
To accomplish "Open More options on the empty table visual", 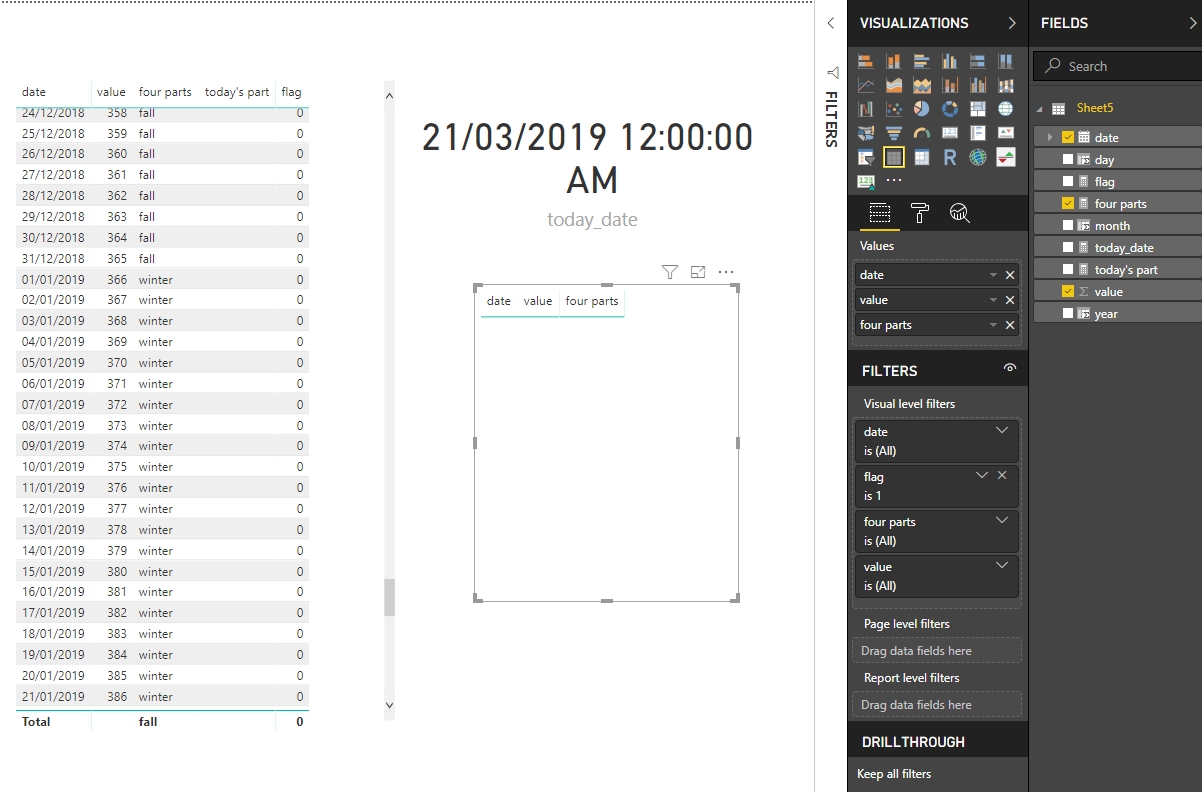I will click(x=726, y=271).
